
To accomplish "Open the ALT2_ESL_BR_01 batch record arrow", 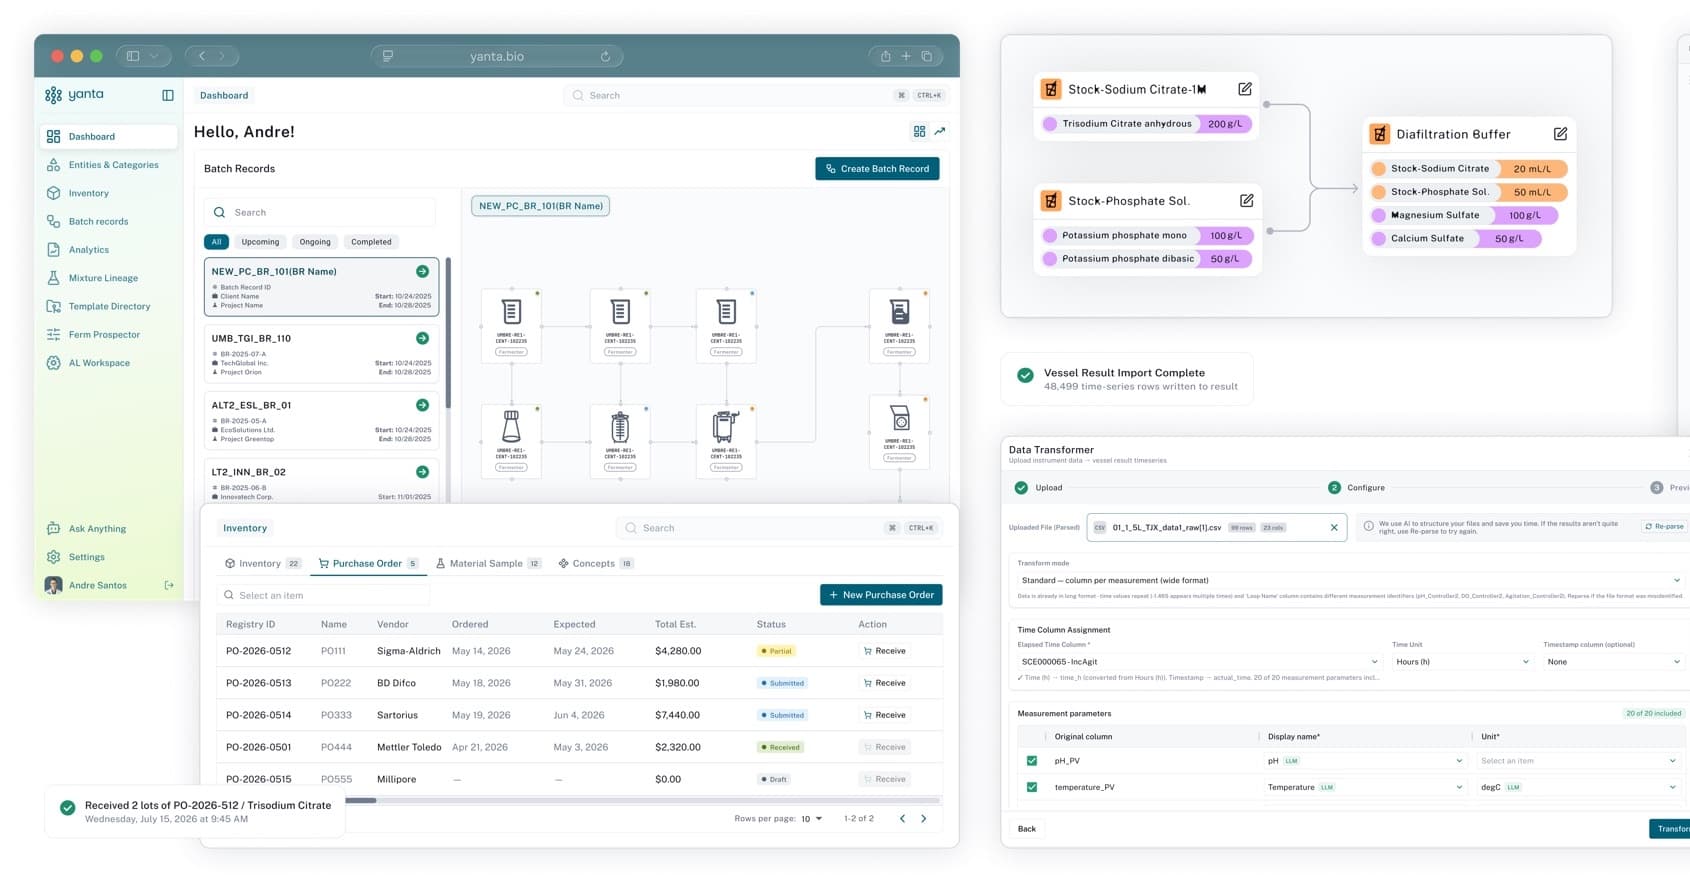I will [422, 405].
